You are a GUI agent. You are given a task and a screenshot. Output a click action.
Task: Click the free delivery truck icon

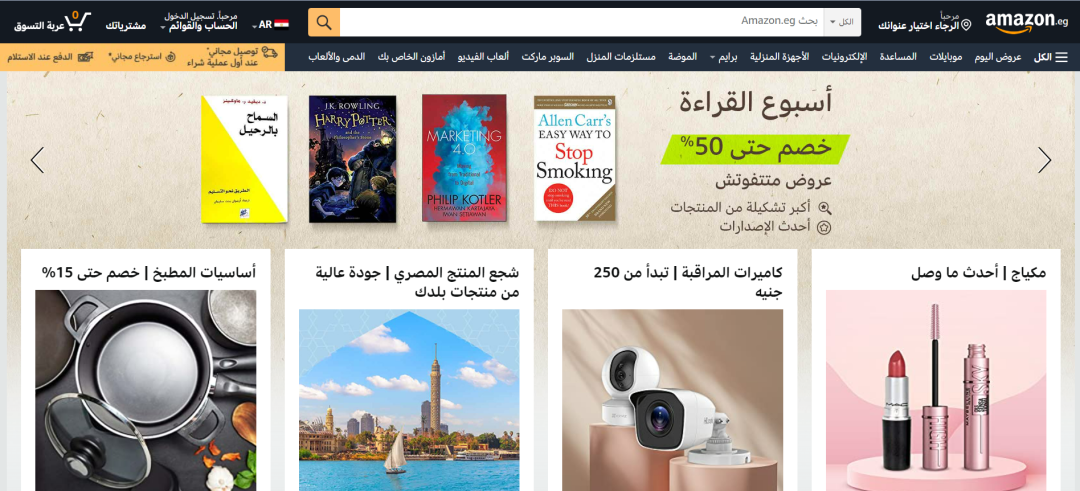click(270, 52)
